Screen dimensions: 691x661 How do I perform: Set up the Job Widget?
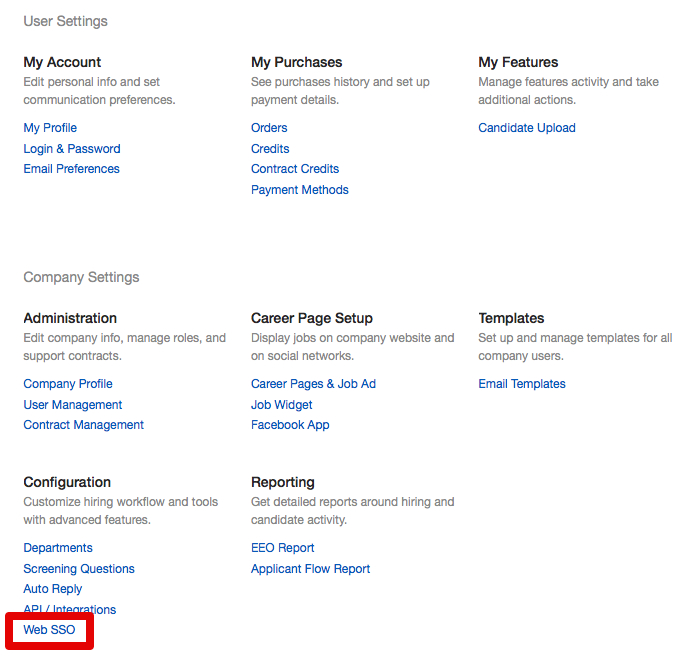click(x=282, y=405)
